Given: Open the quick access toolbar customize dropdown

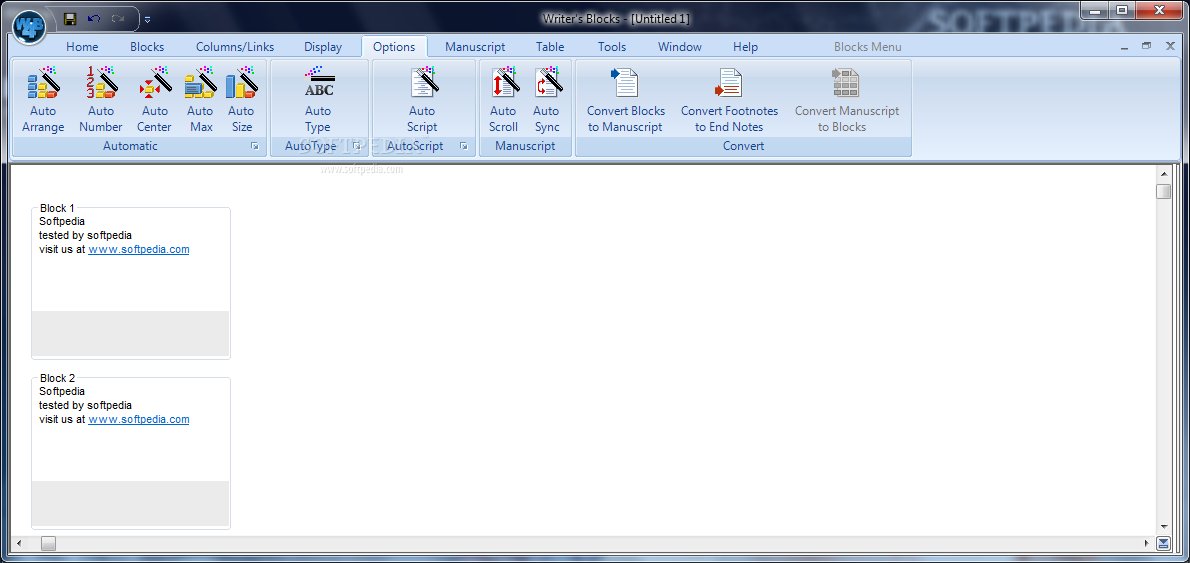Looking at the screenshot, I should (x=147, y=19).
